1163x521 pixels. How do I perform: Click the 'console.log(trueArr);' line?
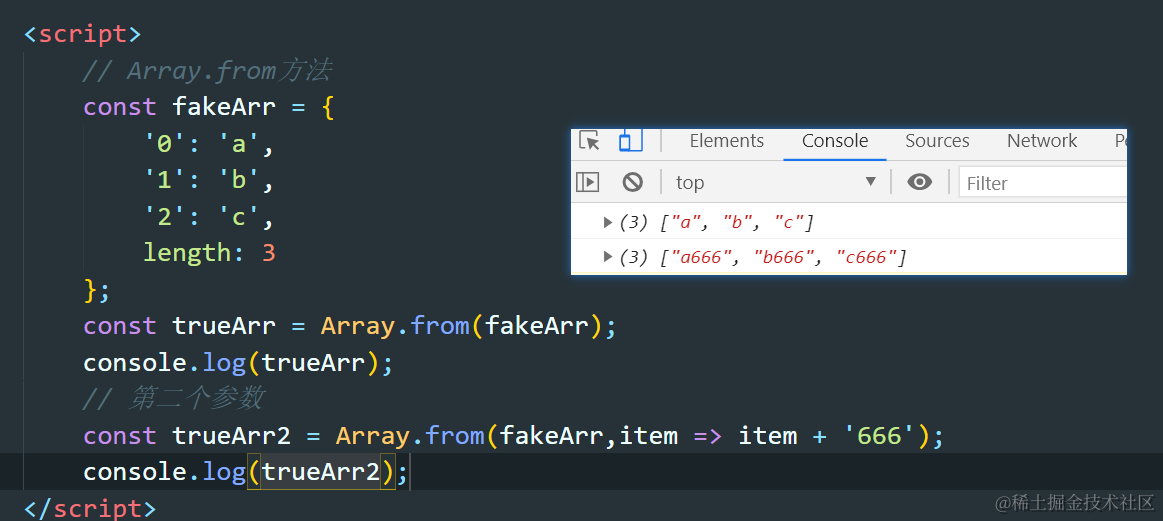(x=238, y=363)
